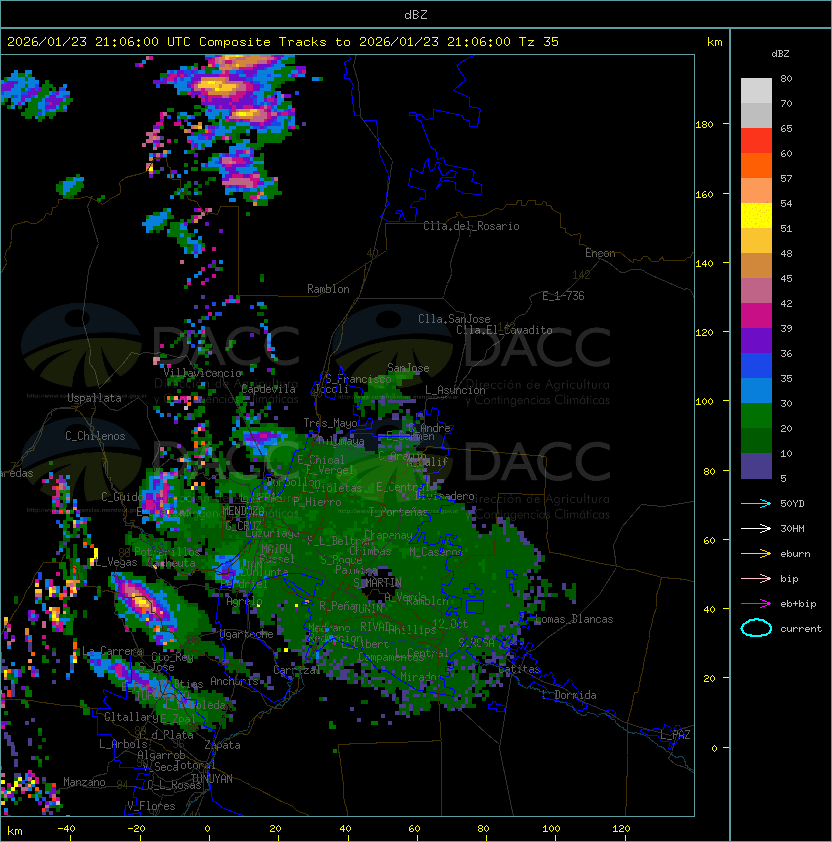This screenshot has height=842, width=832.
Task: Click the 'Mirador' map label
Action: [422, 677]
